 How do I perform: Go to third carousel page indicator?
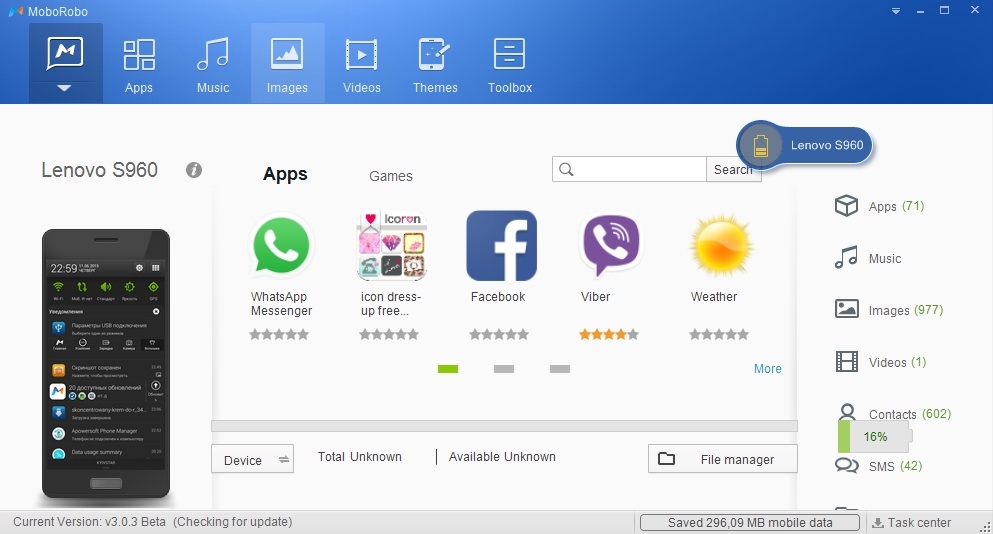[x=560, y=369]
